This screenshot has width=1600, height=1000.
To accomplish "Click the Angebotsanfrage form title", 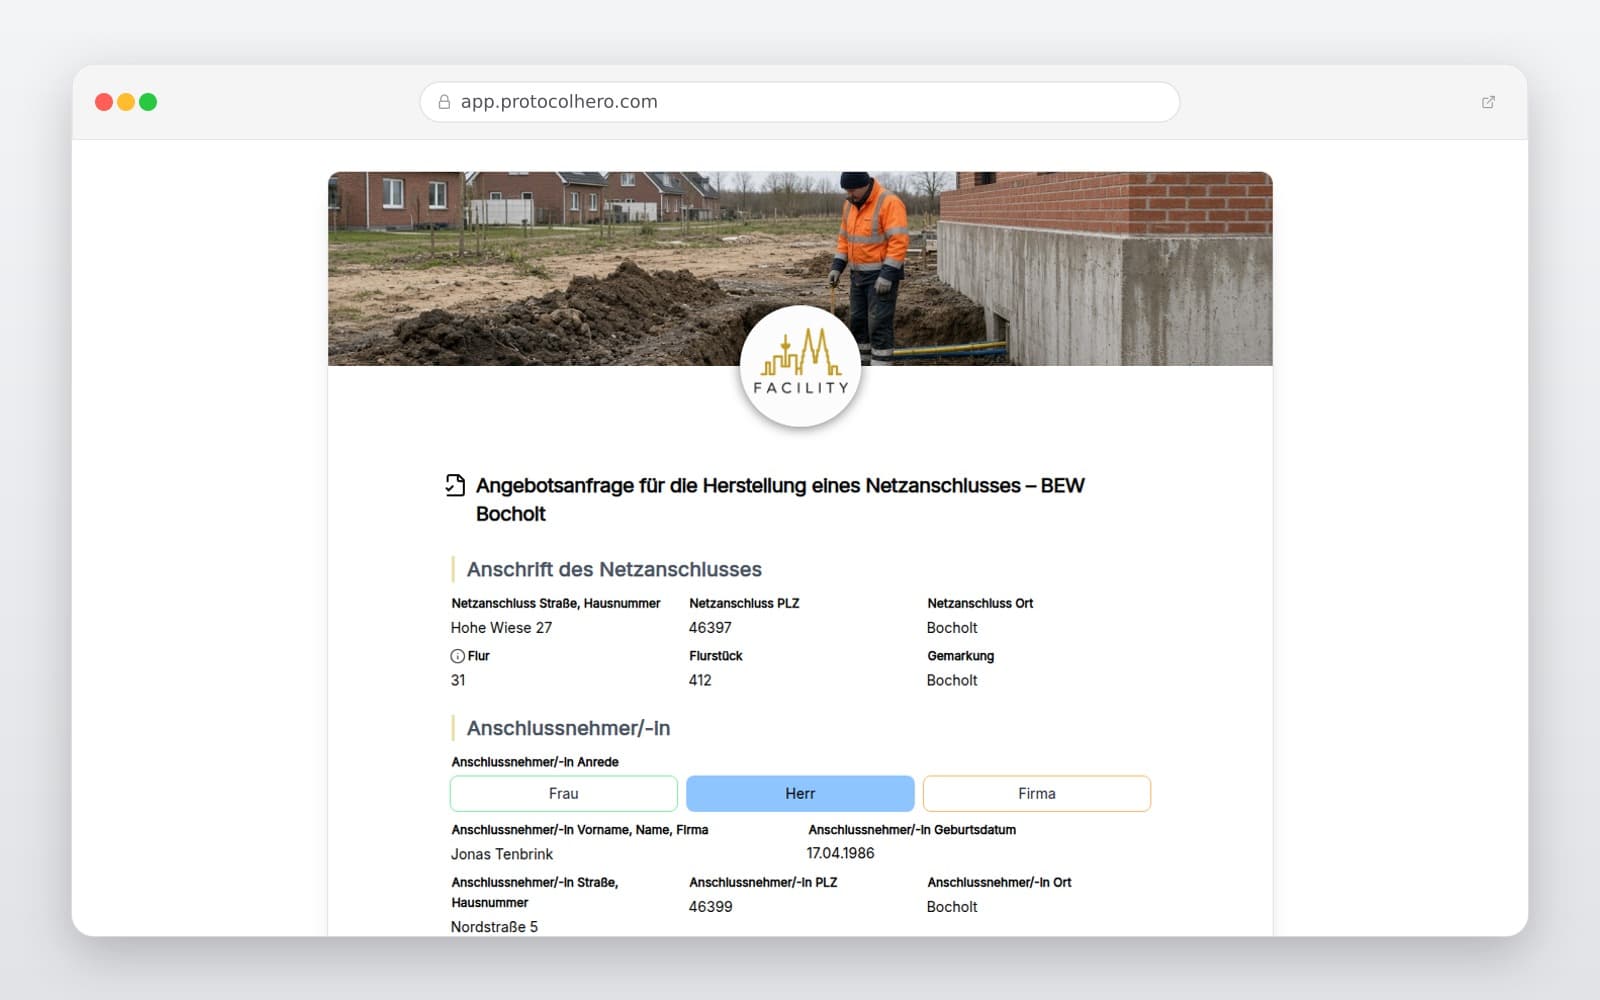I will [780, 499].
